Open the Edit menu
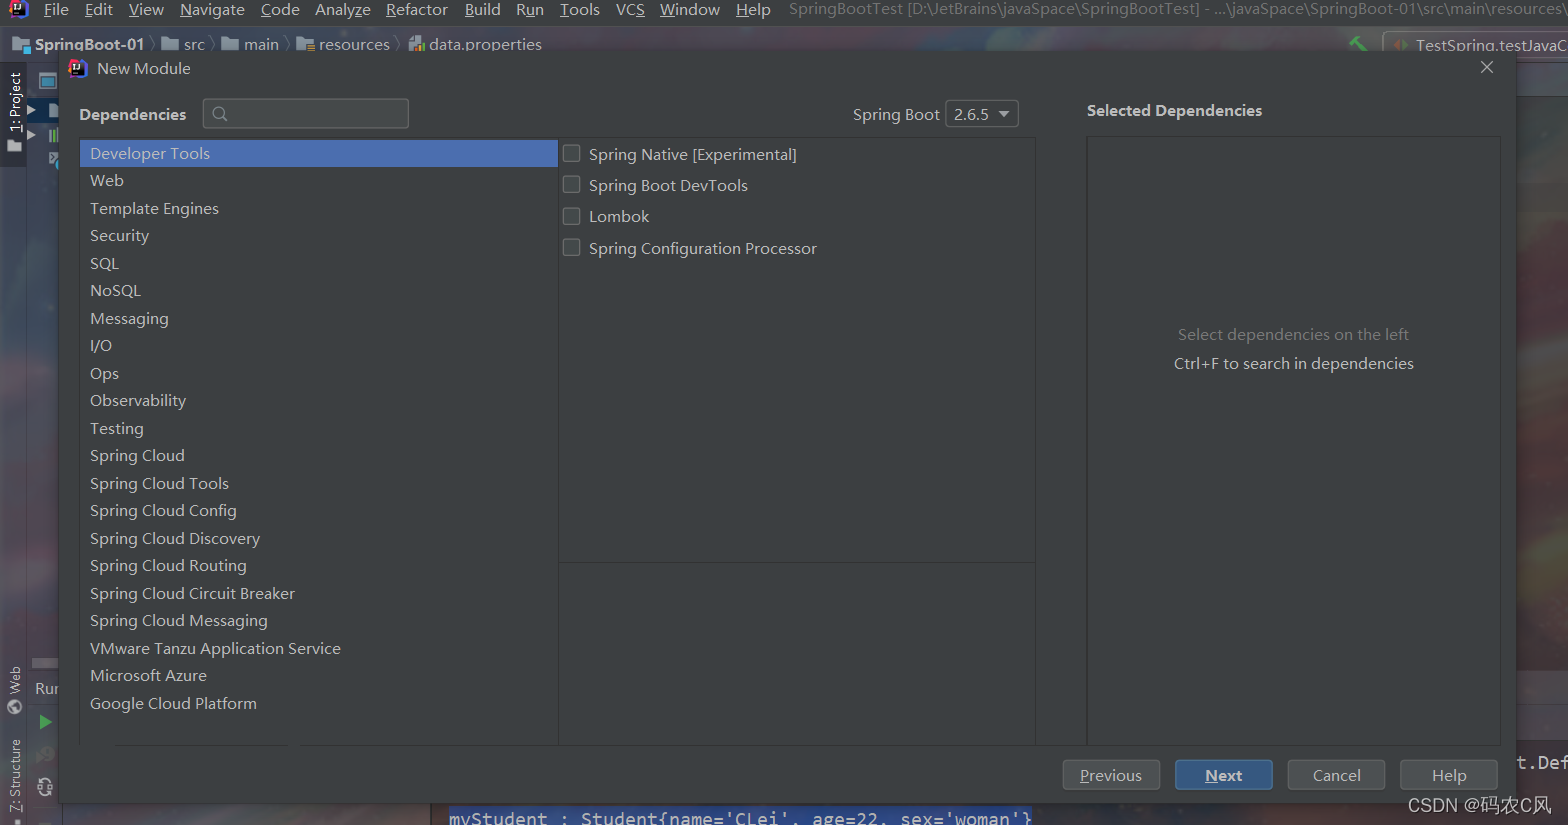This screenshot has height=825, width=1568. pyautogui.click(x=99, y=9)
